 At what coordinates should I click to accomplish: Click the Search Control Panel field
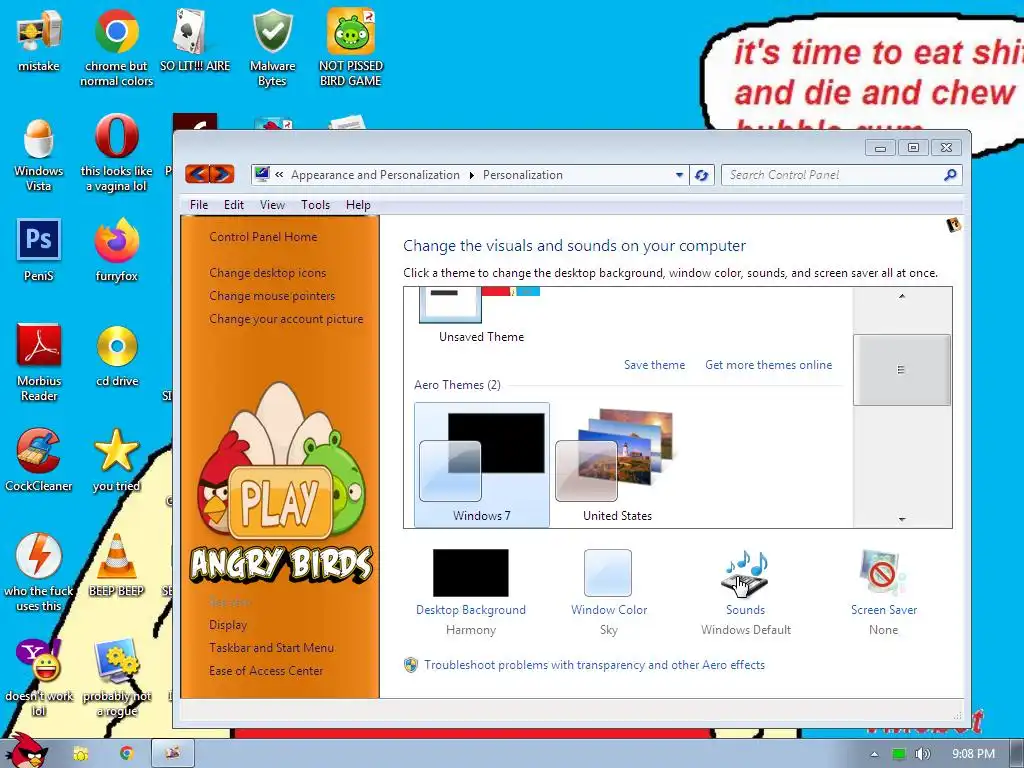tap(833, 175)
